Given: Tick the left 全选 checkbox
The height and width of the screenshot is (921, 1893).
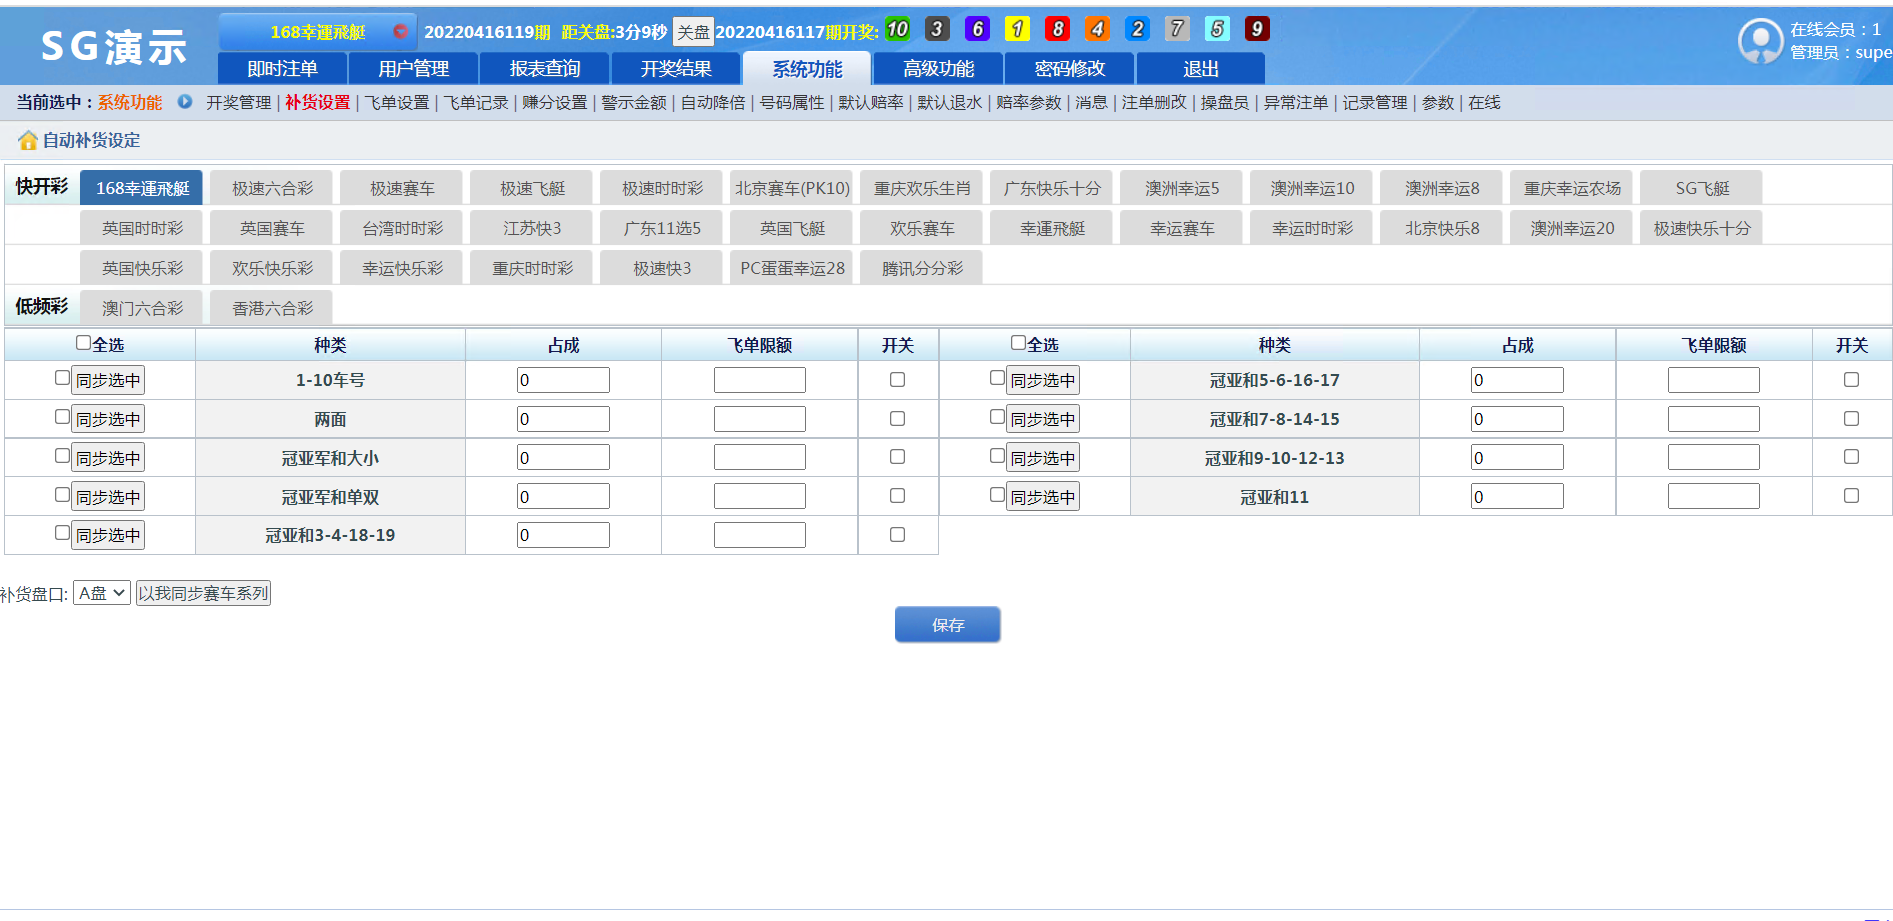Looking at the screenshot, I should coord(84,343).
